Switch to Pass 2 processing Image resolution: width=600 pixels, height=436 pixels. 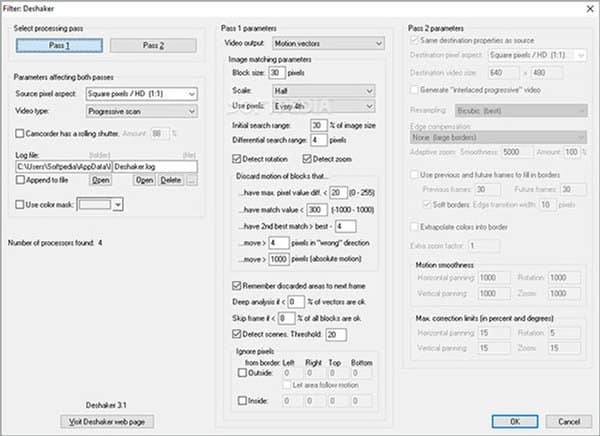155,45
